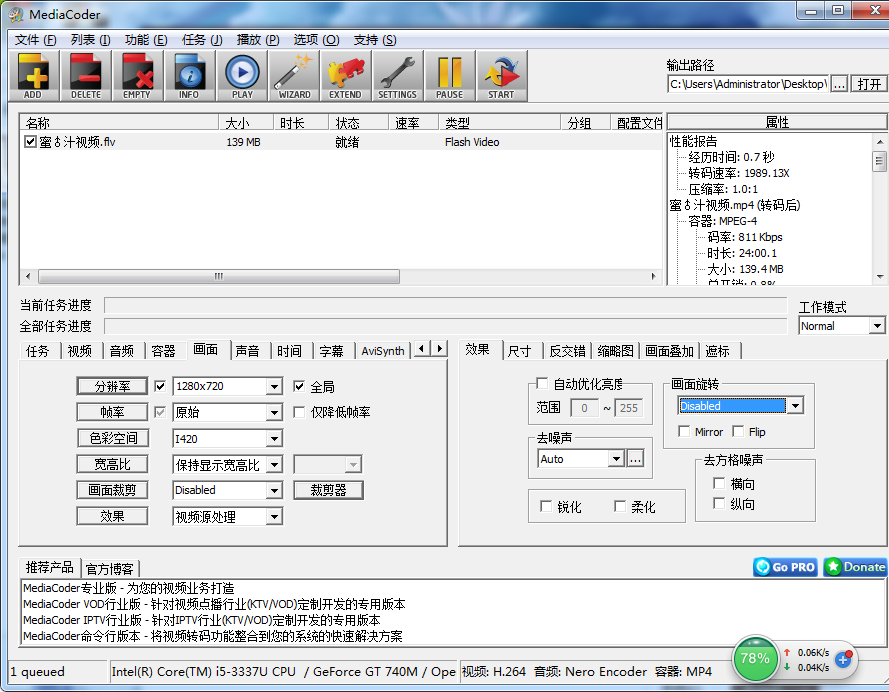The height and width of the screenshot is (692, 889).
Task: Click the 打开 output folder button
Action: [x=869, y=84]
